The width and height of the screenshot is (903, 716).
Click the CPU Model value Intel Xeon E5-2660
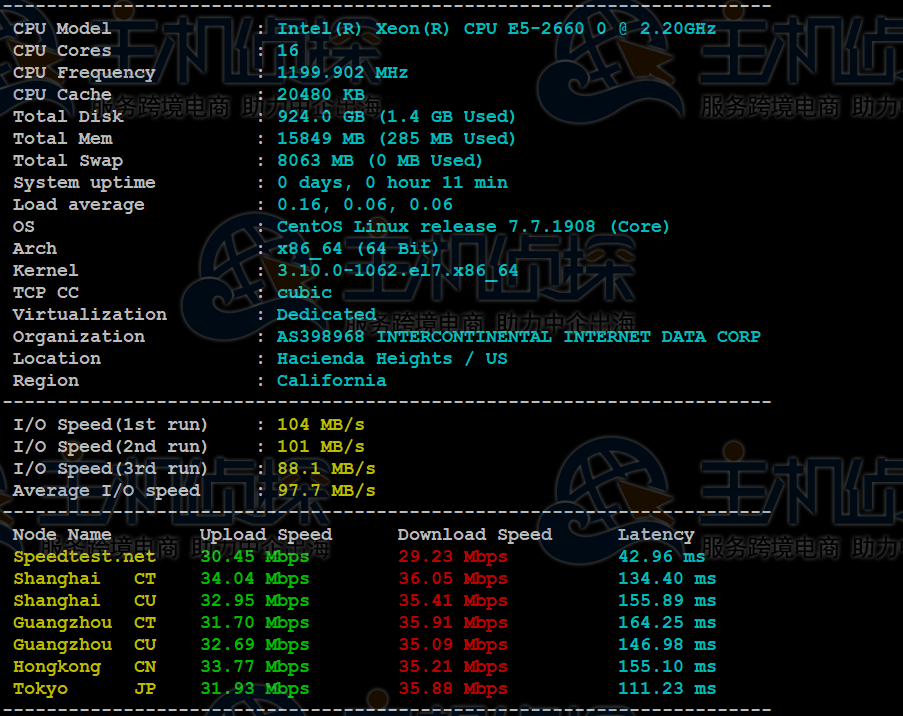coord(496,29)
